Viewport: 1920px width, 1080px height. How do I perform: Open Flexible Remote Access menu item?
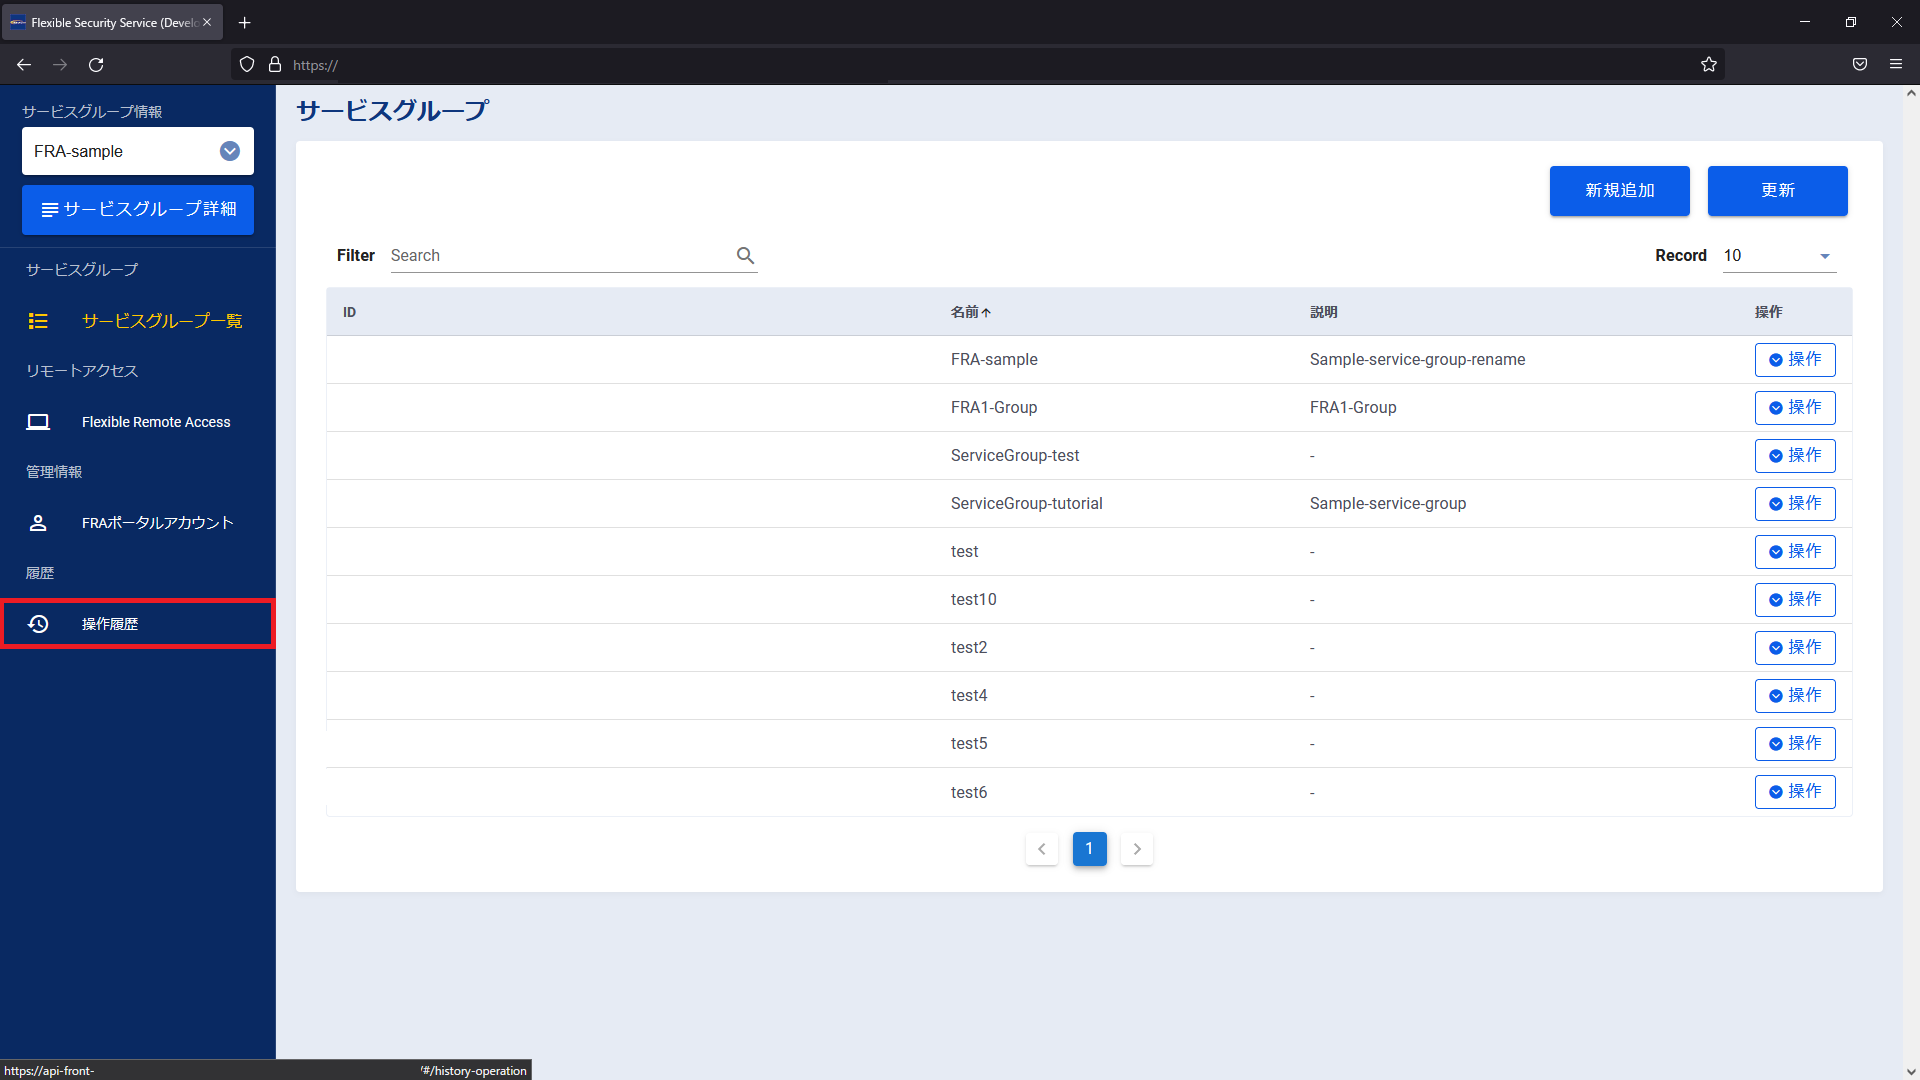click(156, 422)
